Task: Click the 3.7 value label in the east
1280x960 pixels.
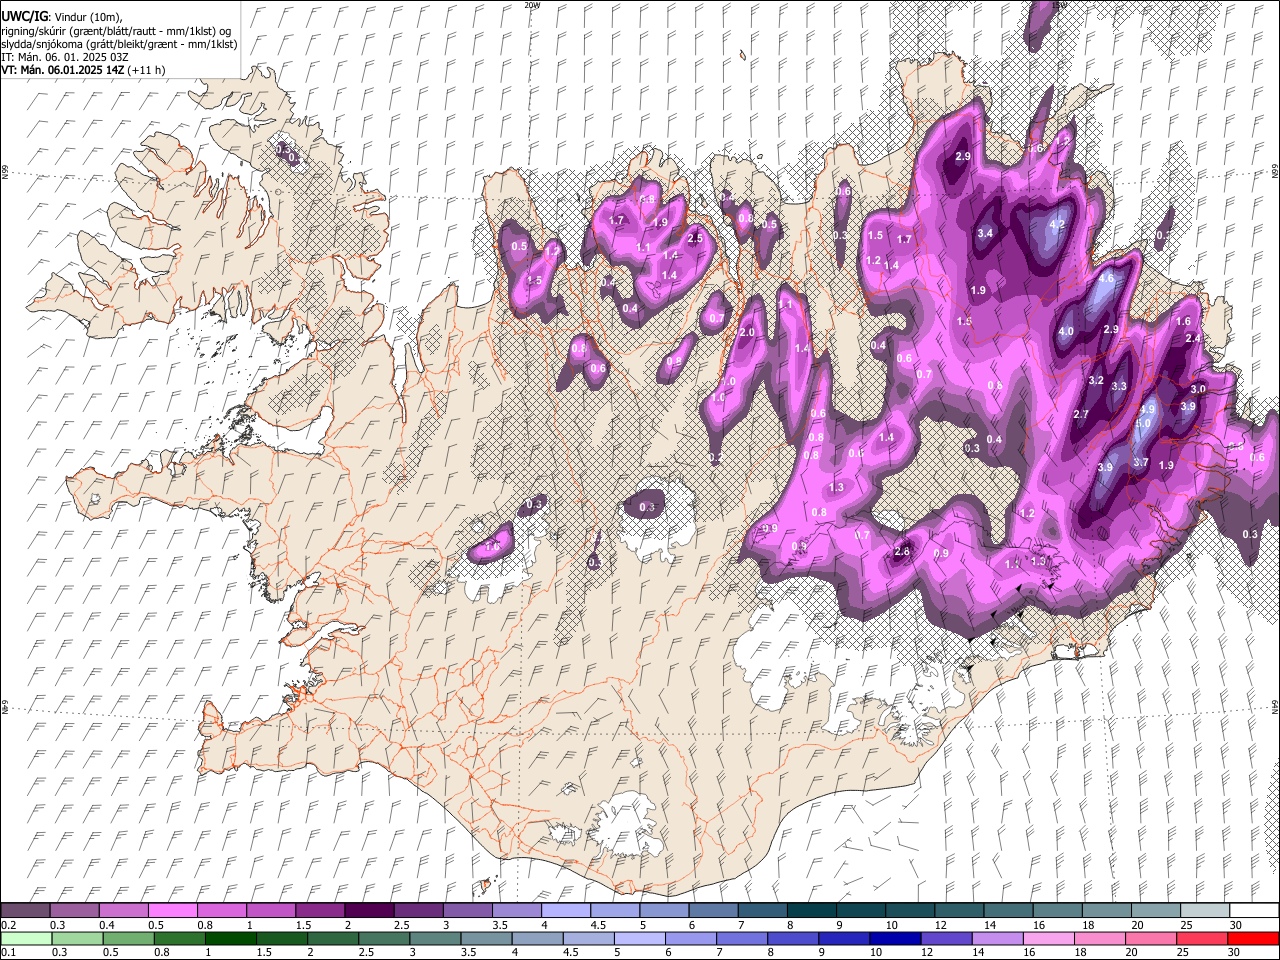Action: coord(1141,462)
